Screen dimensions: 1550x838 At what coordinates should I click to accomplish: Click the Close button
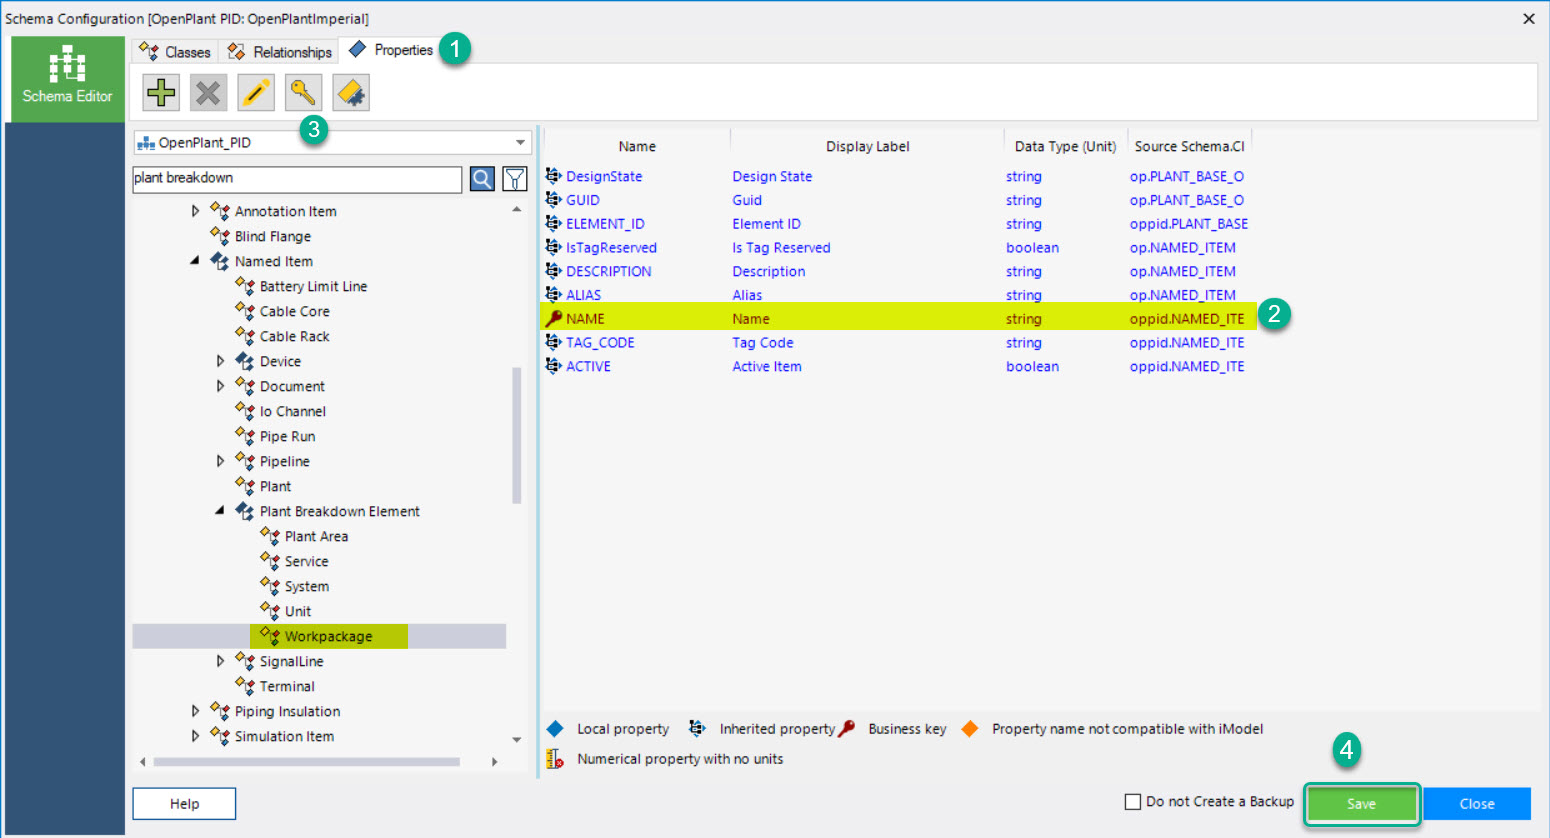pos(1477,804)
